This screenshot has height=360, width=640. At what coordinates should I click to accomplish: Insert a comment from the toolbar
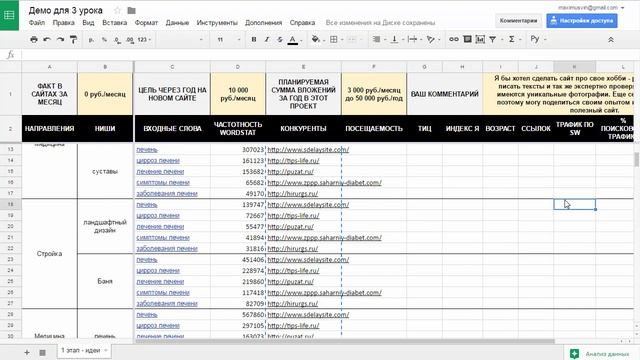click(467, 40)
